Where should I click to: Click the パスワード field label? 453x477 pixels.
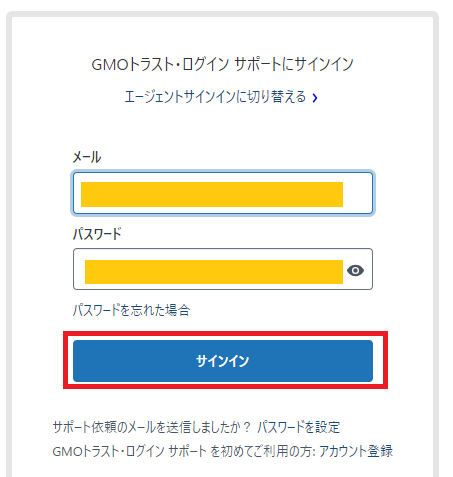(97, 234)
